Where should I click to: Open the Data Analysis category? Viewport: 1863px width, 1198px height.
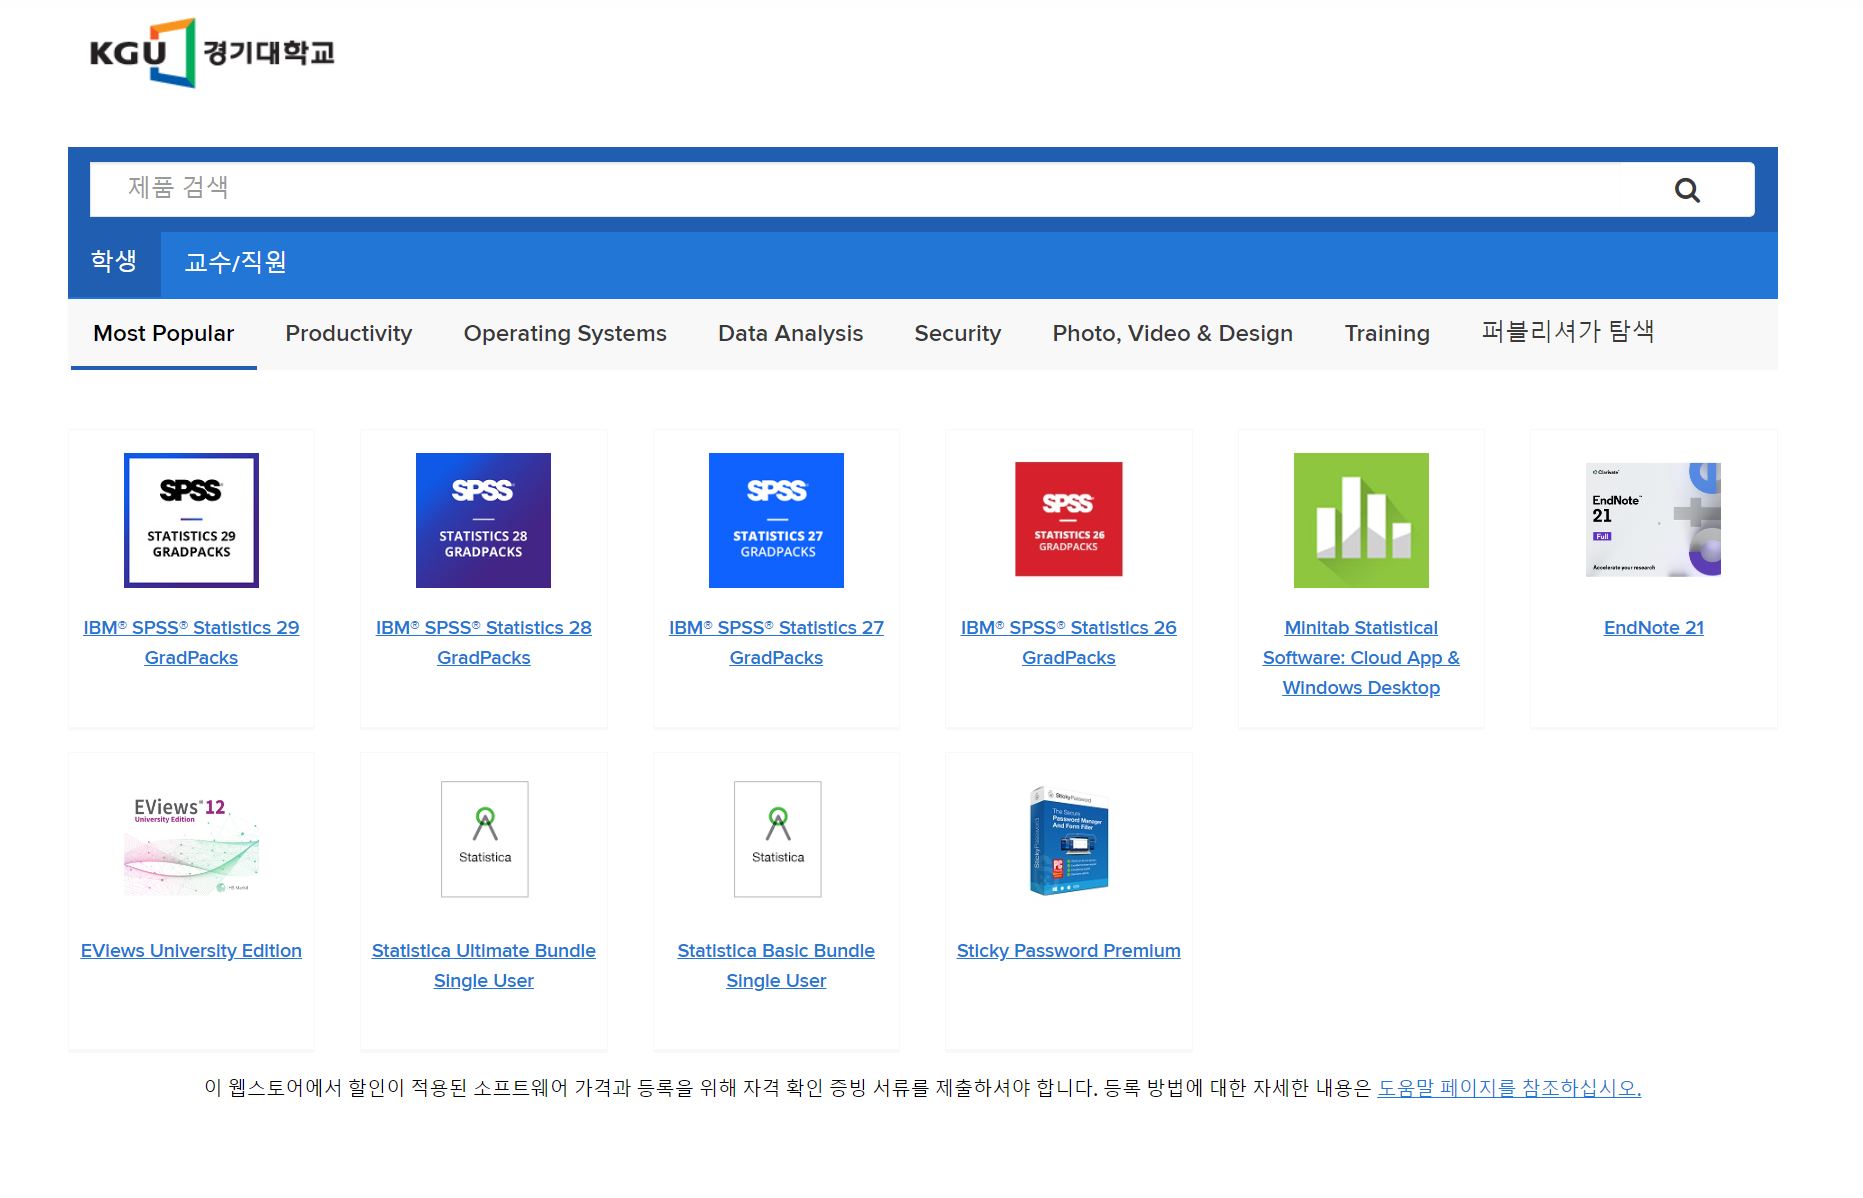(790, 334)
